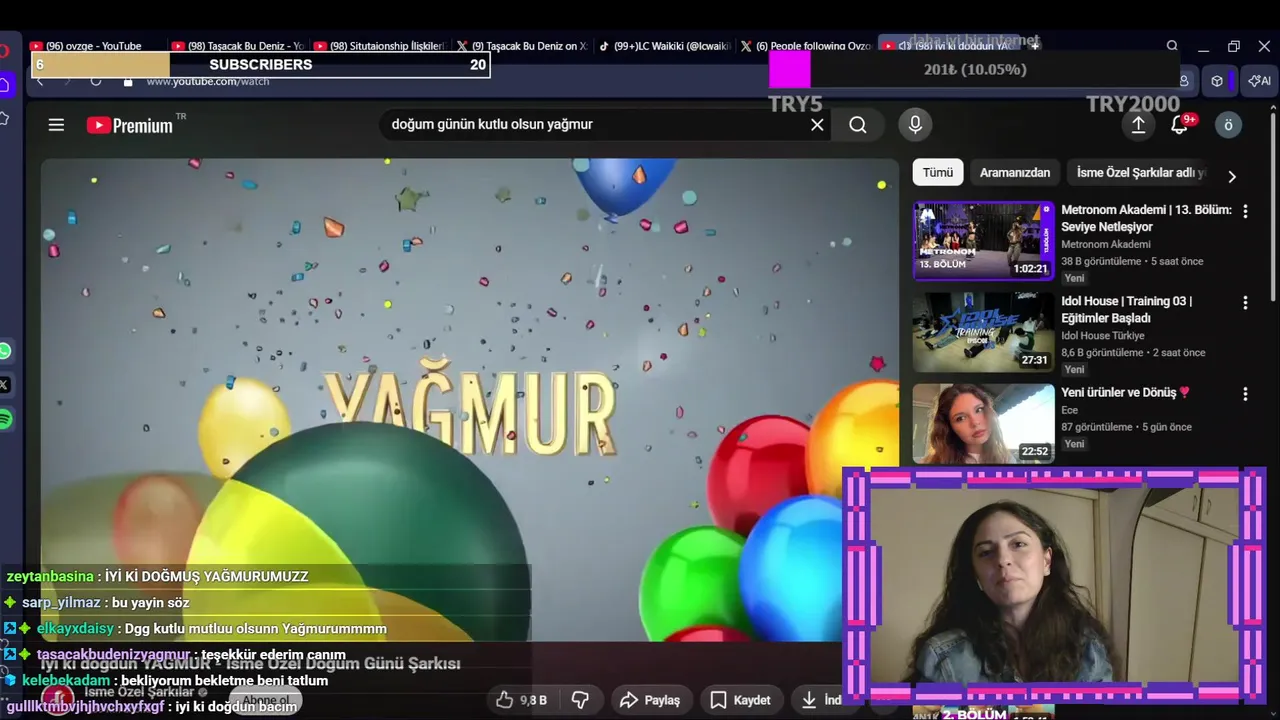Switch to ovzge - YouTube browser tab
Viewport: 1280px width, 720px height.
pyautogui.click(x=95, y=46)
